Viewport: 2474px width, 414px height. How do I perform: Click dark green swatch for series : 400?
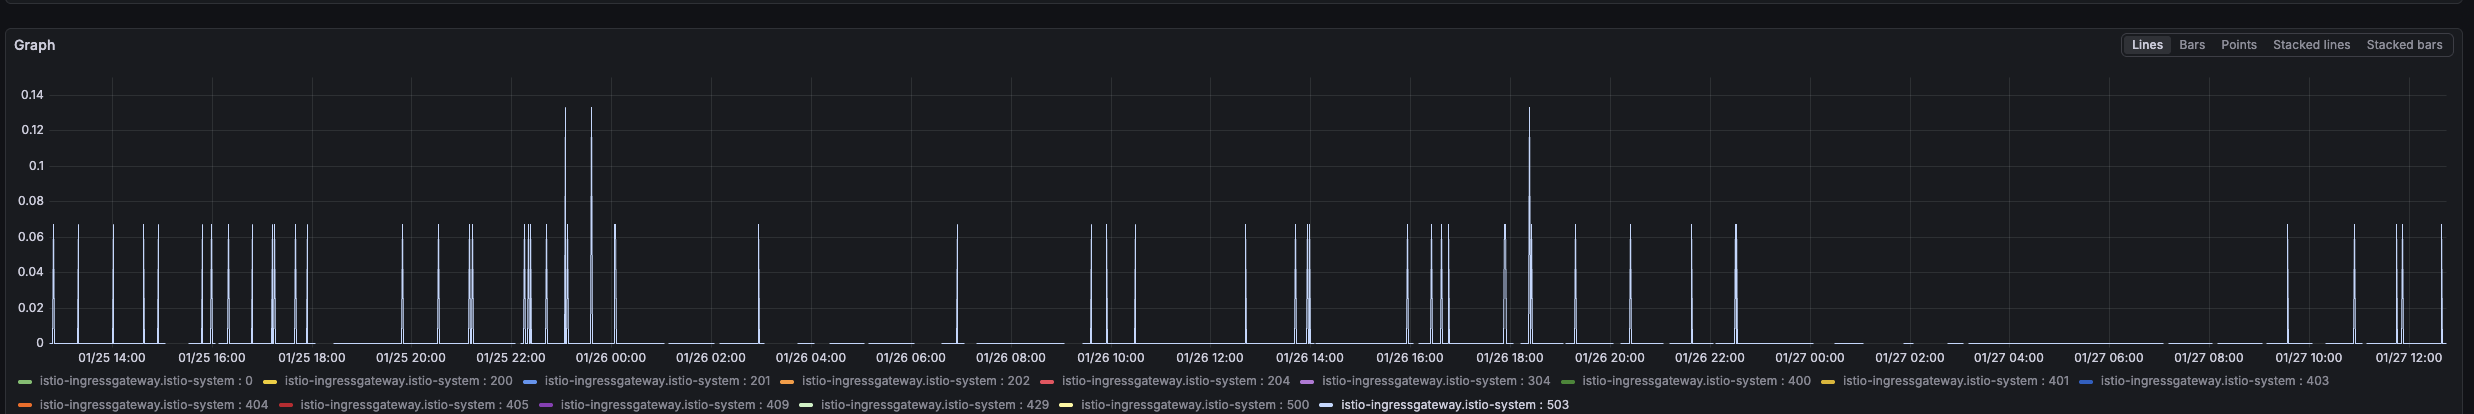tap(1568, 382)
